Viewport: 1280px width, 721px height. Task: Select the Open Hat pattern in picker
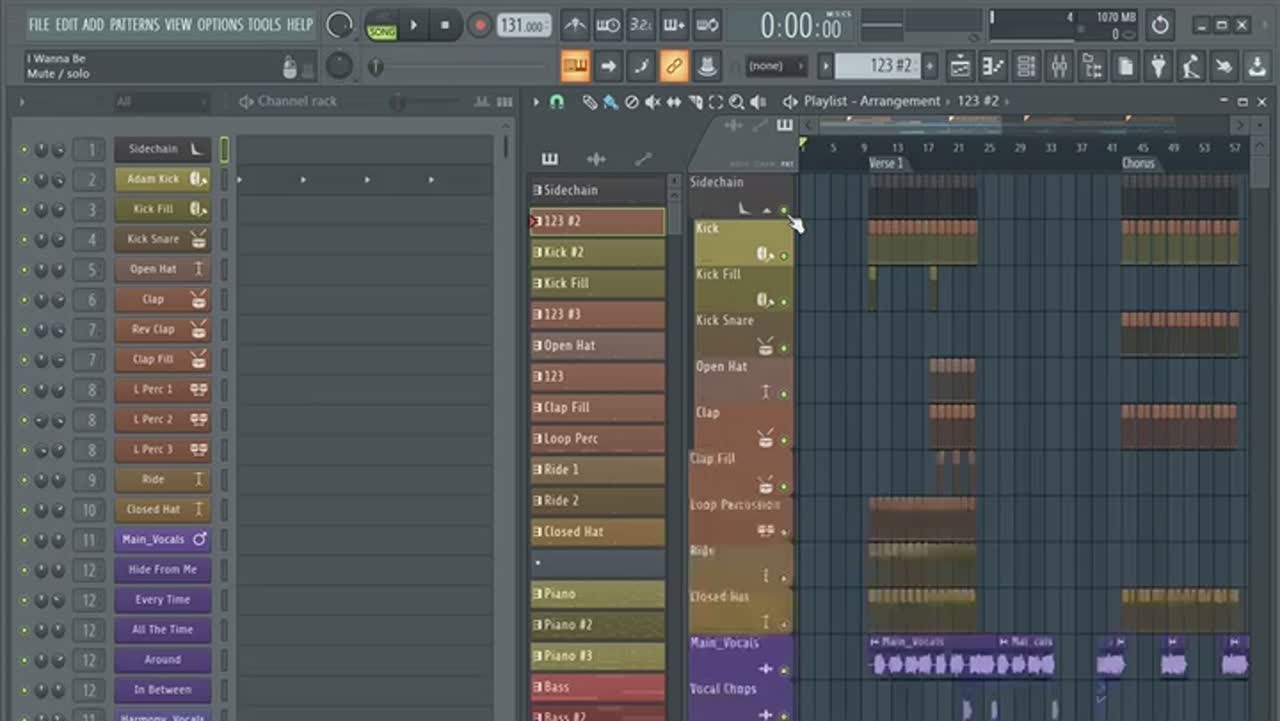[x=597, y=346]
